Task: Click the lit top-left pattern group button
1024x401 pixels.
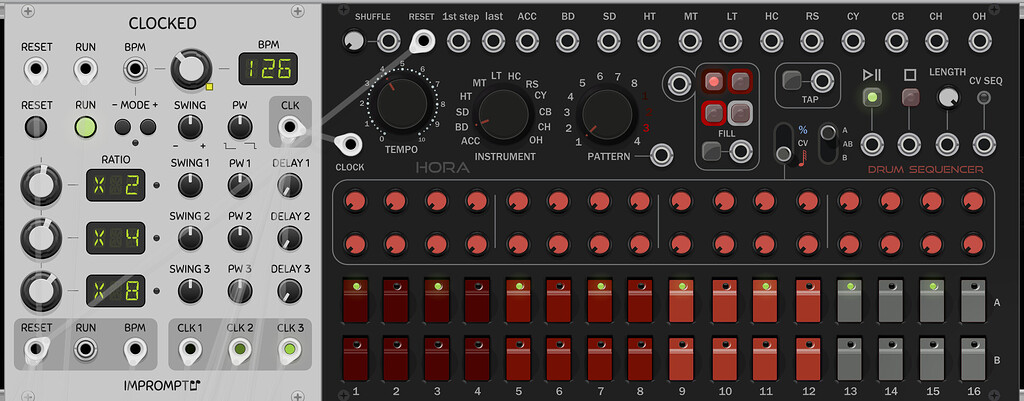Action: tap(714, 82)
